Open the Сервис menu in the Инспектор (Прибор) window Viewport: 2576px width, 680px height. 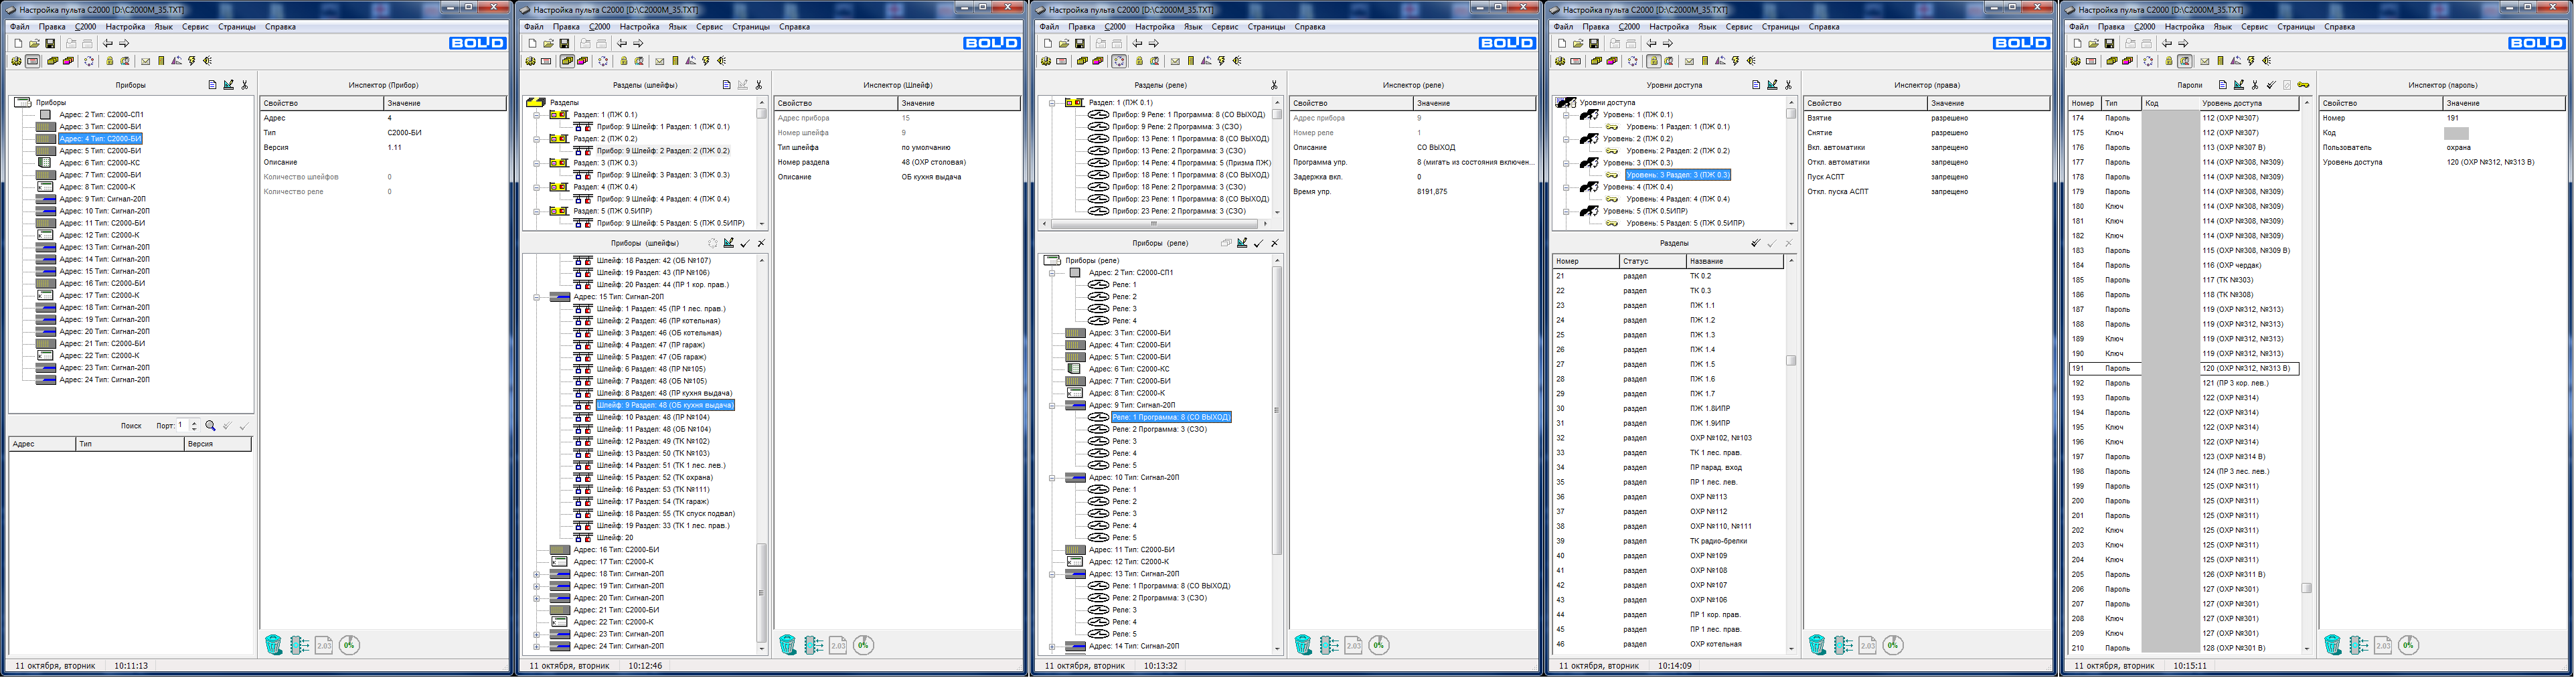point(195,27)
